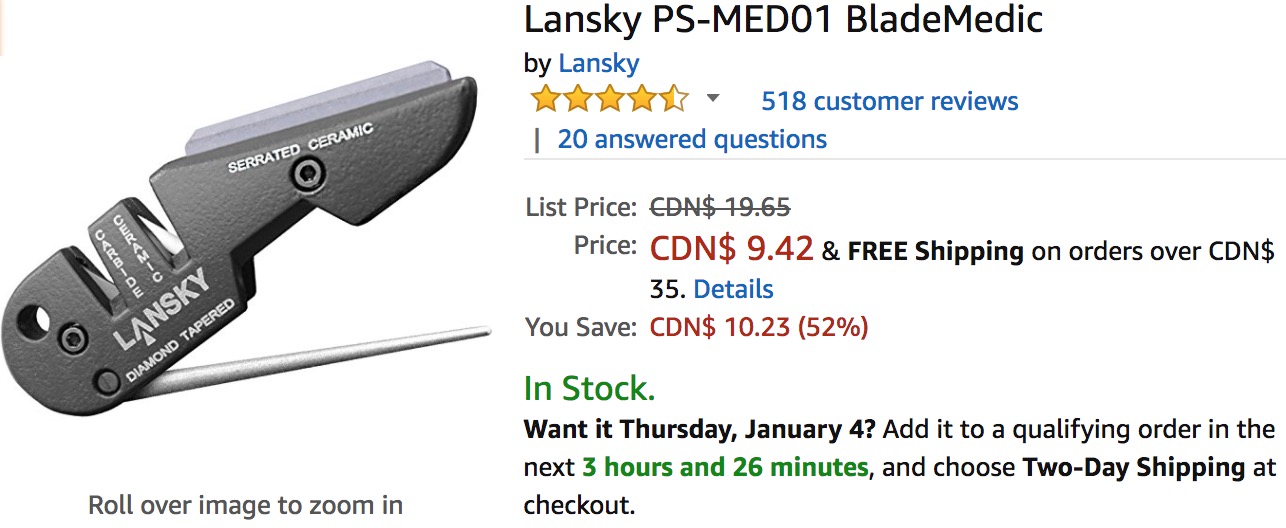Click the 'Roll over image to zoom in' text
1286x528 pixels.
pos(246,505)
